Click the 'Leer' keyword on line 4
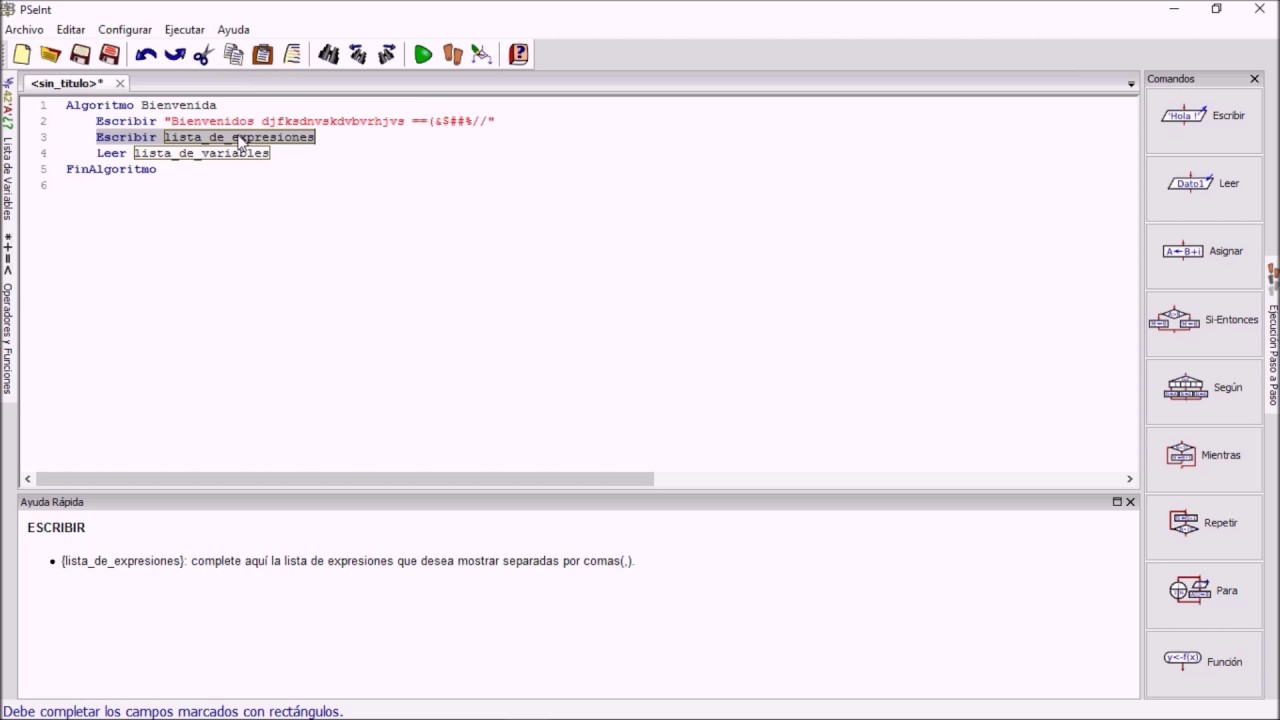 pyautogui.click(x=111, y=153)
